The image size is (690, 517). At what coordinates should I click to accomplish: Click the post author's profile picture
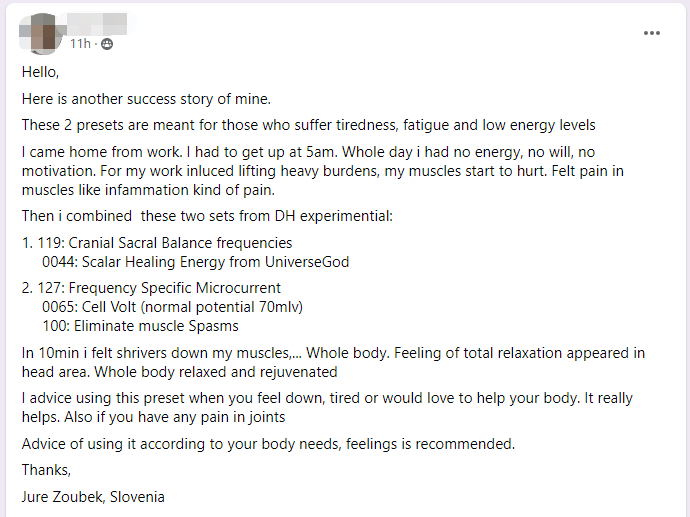click(x=43, y=33)
